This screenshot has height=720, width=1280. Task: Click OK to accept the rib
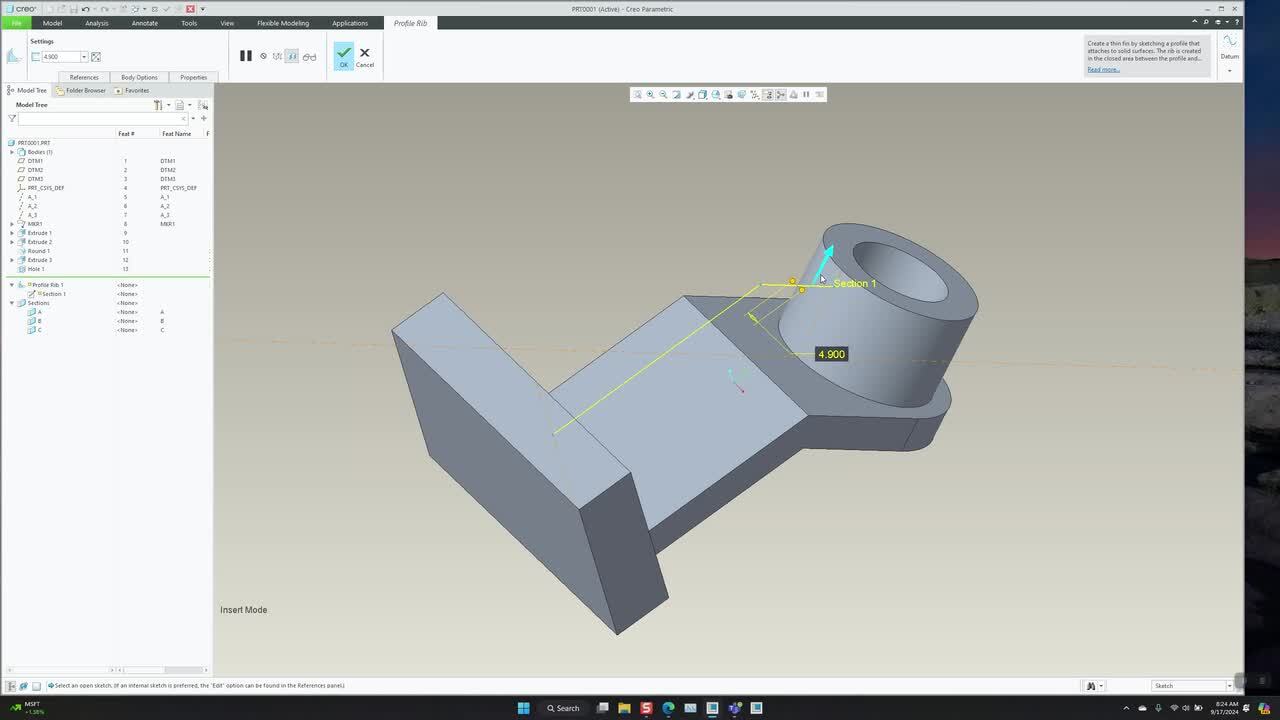343,56
